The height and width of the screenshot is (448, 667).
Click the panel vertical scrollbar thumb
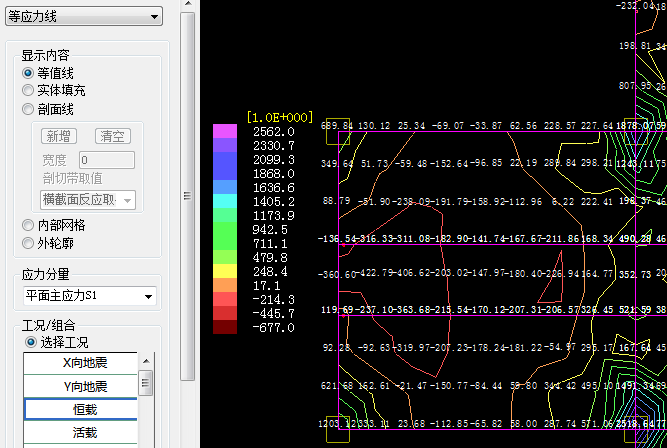coord(187,196)
